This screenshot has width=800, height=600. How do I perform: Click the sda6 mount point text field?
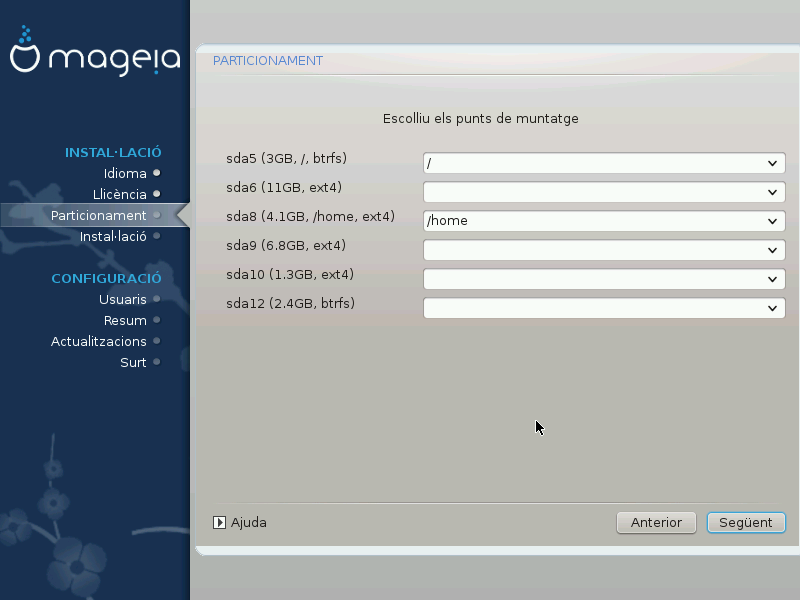pyautogui.click(x=590, y=192)
